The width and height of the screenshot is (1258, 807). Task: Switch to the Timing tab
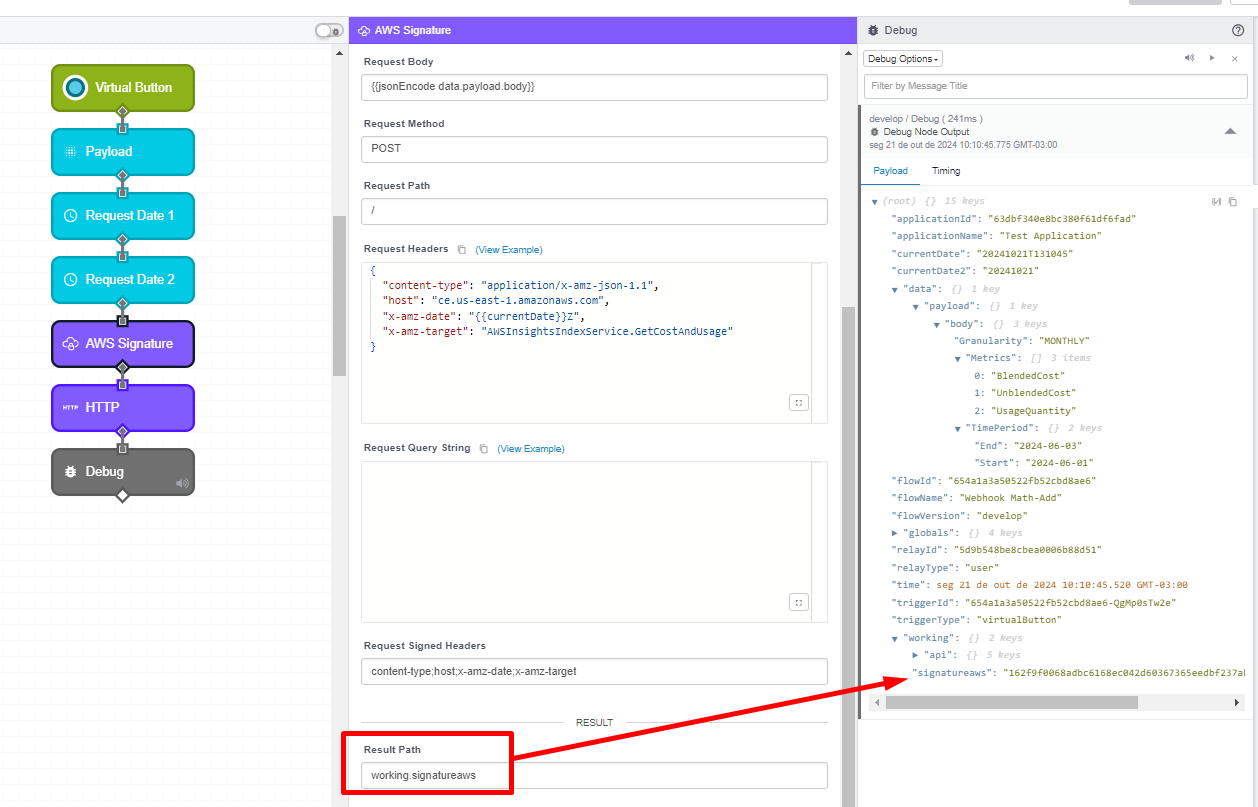[x=946, y=171]
